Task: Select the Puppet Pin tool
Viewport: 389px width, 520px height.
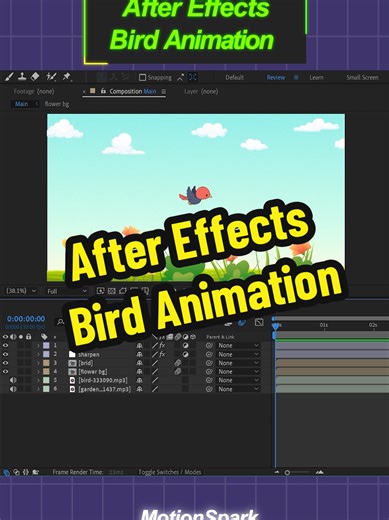Action: pos(67,77)
